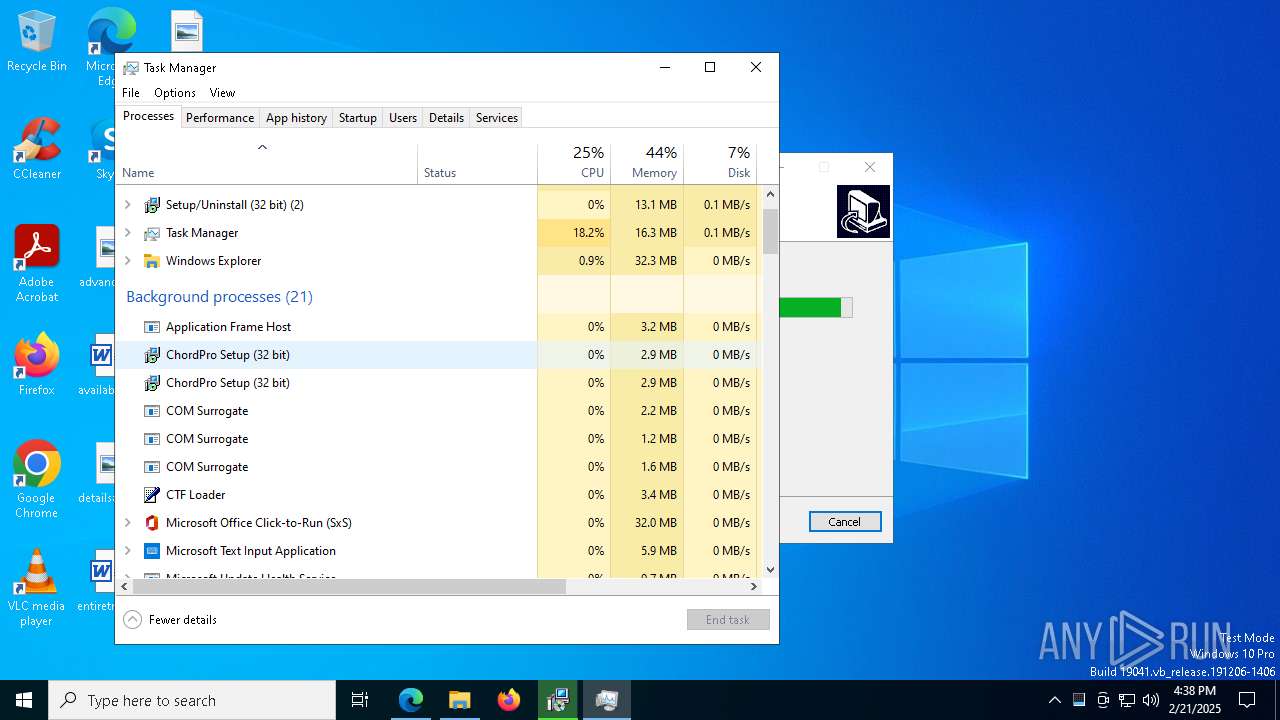Expand the Task Manager process row
The width and height of the screenshot is (1280, 720).
[127, 233]
